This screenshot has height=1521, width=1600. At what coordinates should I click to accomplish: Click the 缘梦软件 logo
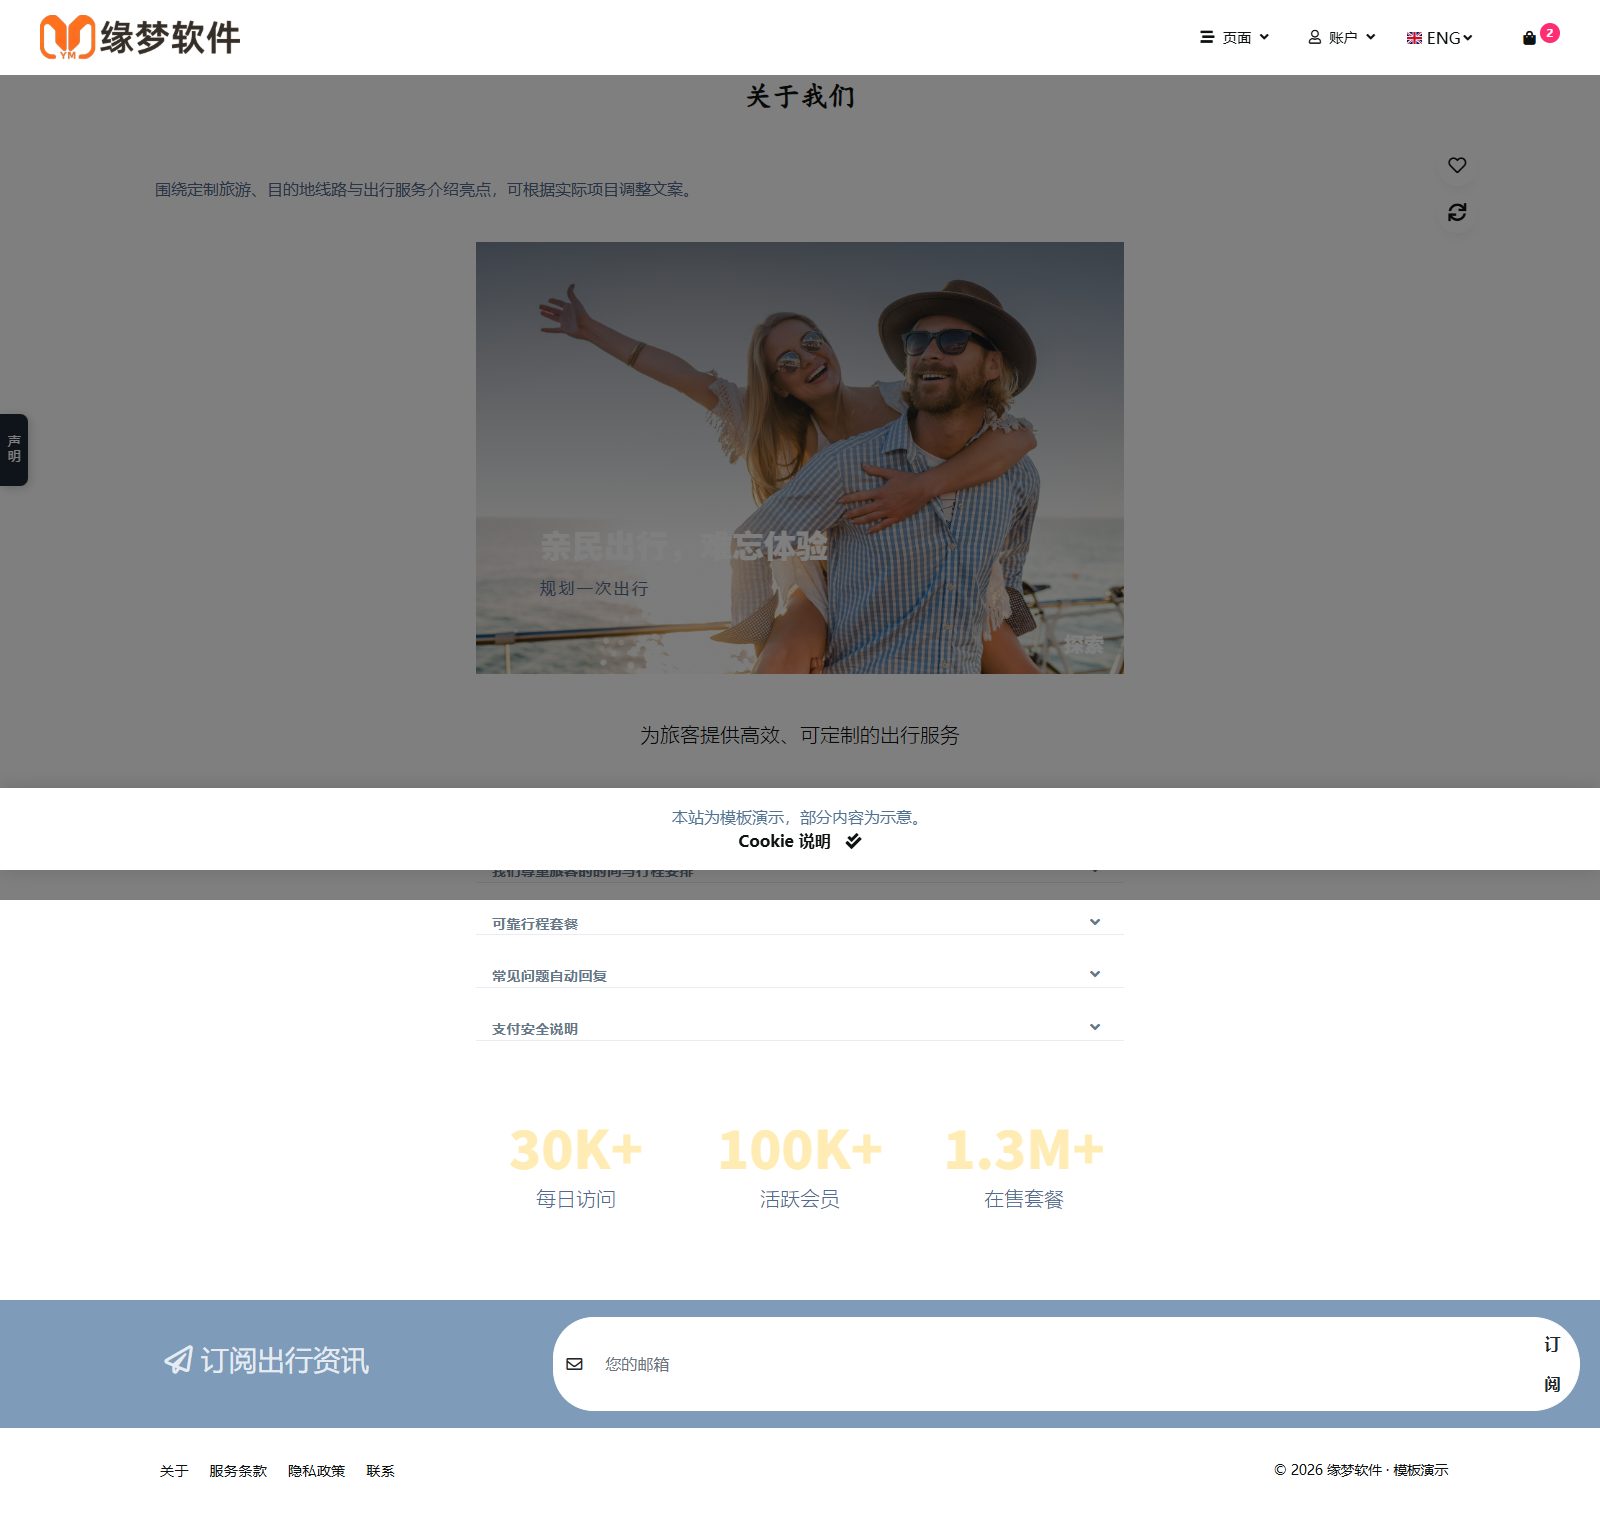[140, 37]
